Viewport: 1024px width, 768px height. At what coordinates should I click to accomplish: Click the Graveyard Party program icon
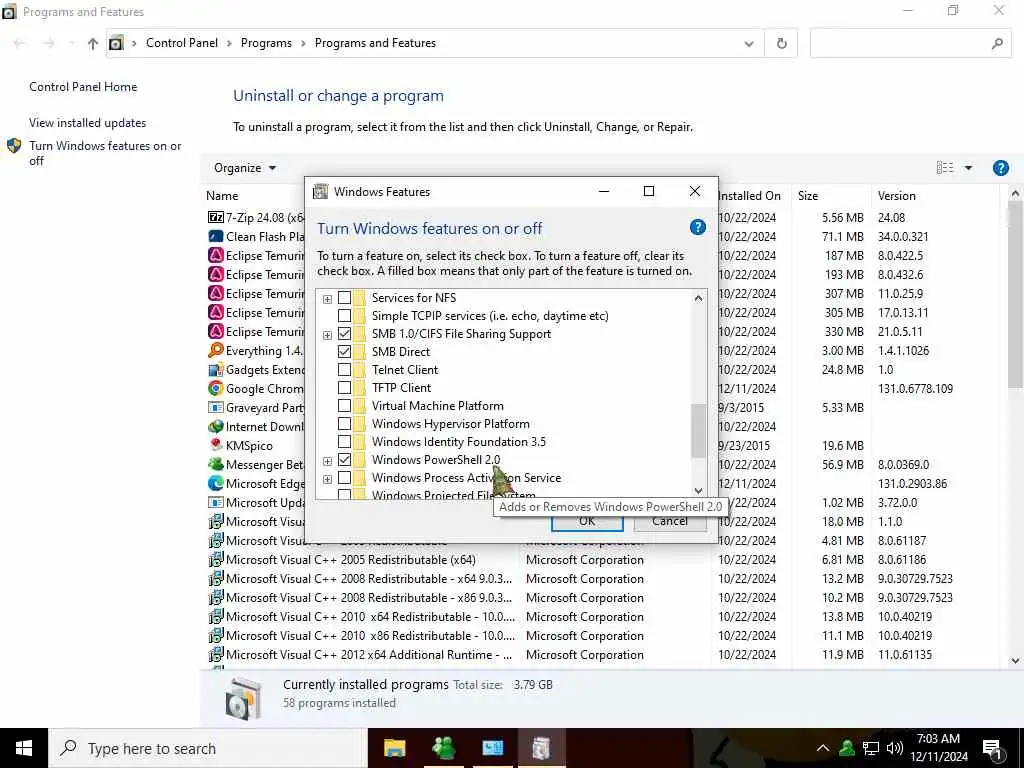[216, 408]
